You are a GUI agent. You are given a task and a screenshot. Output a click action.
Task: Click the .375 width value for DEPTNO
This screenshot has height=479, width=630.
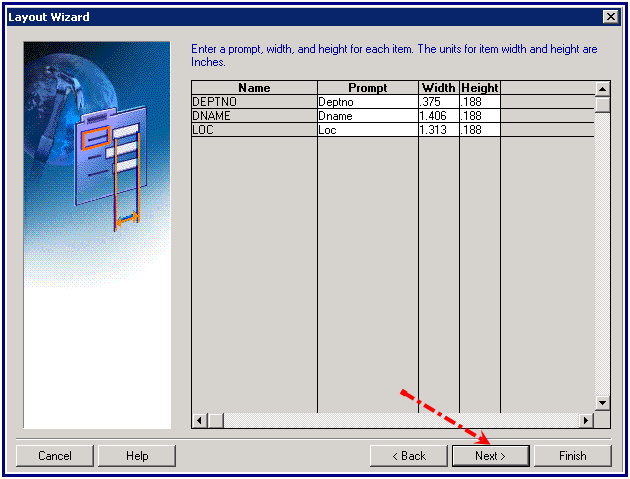(x=439, y=102)
